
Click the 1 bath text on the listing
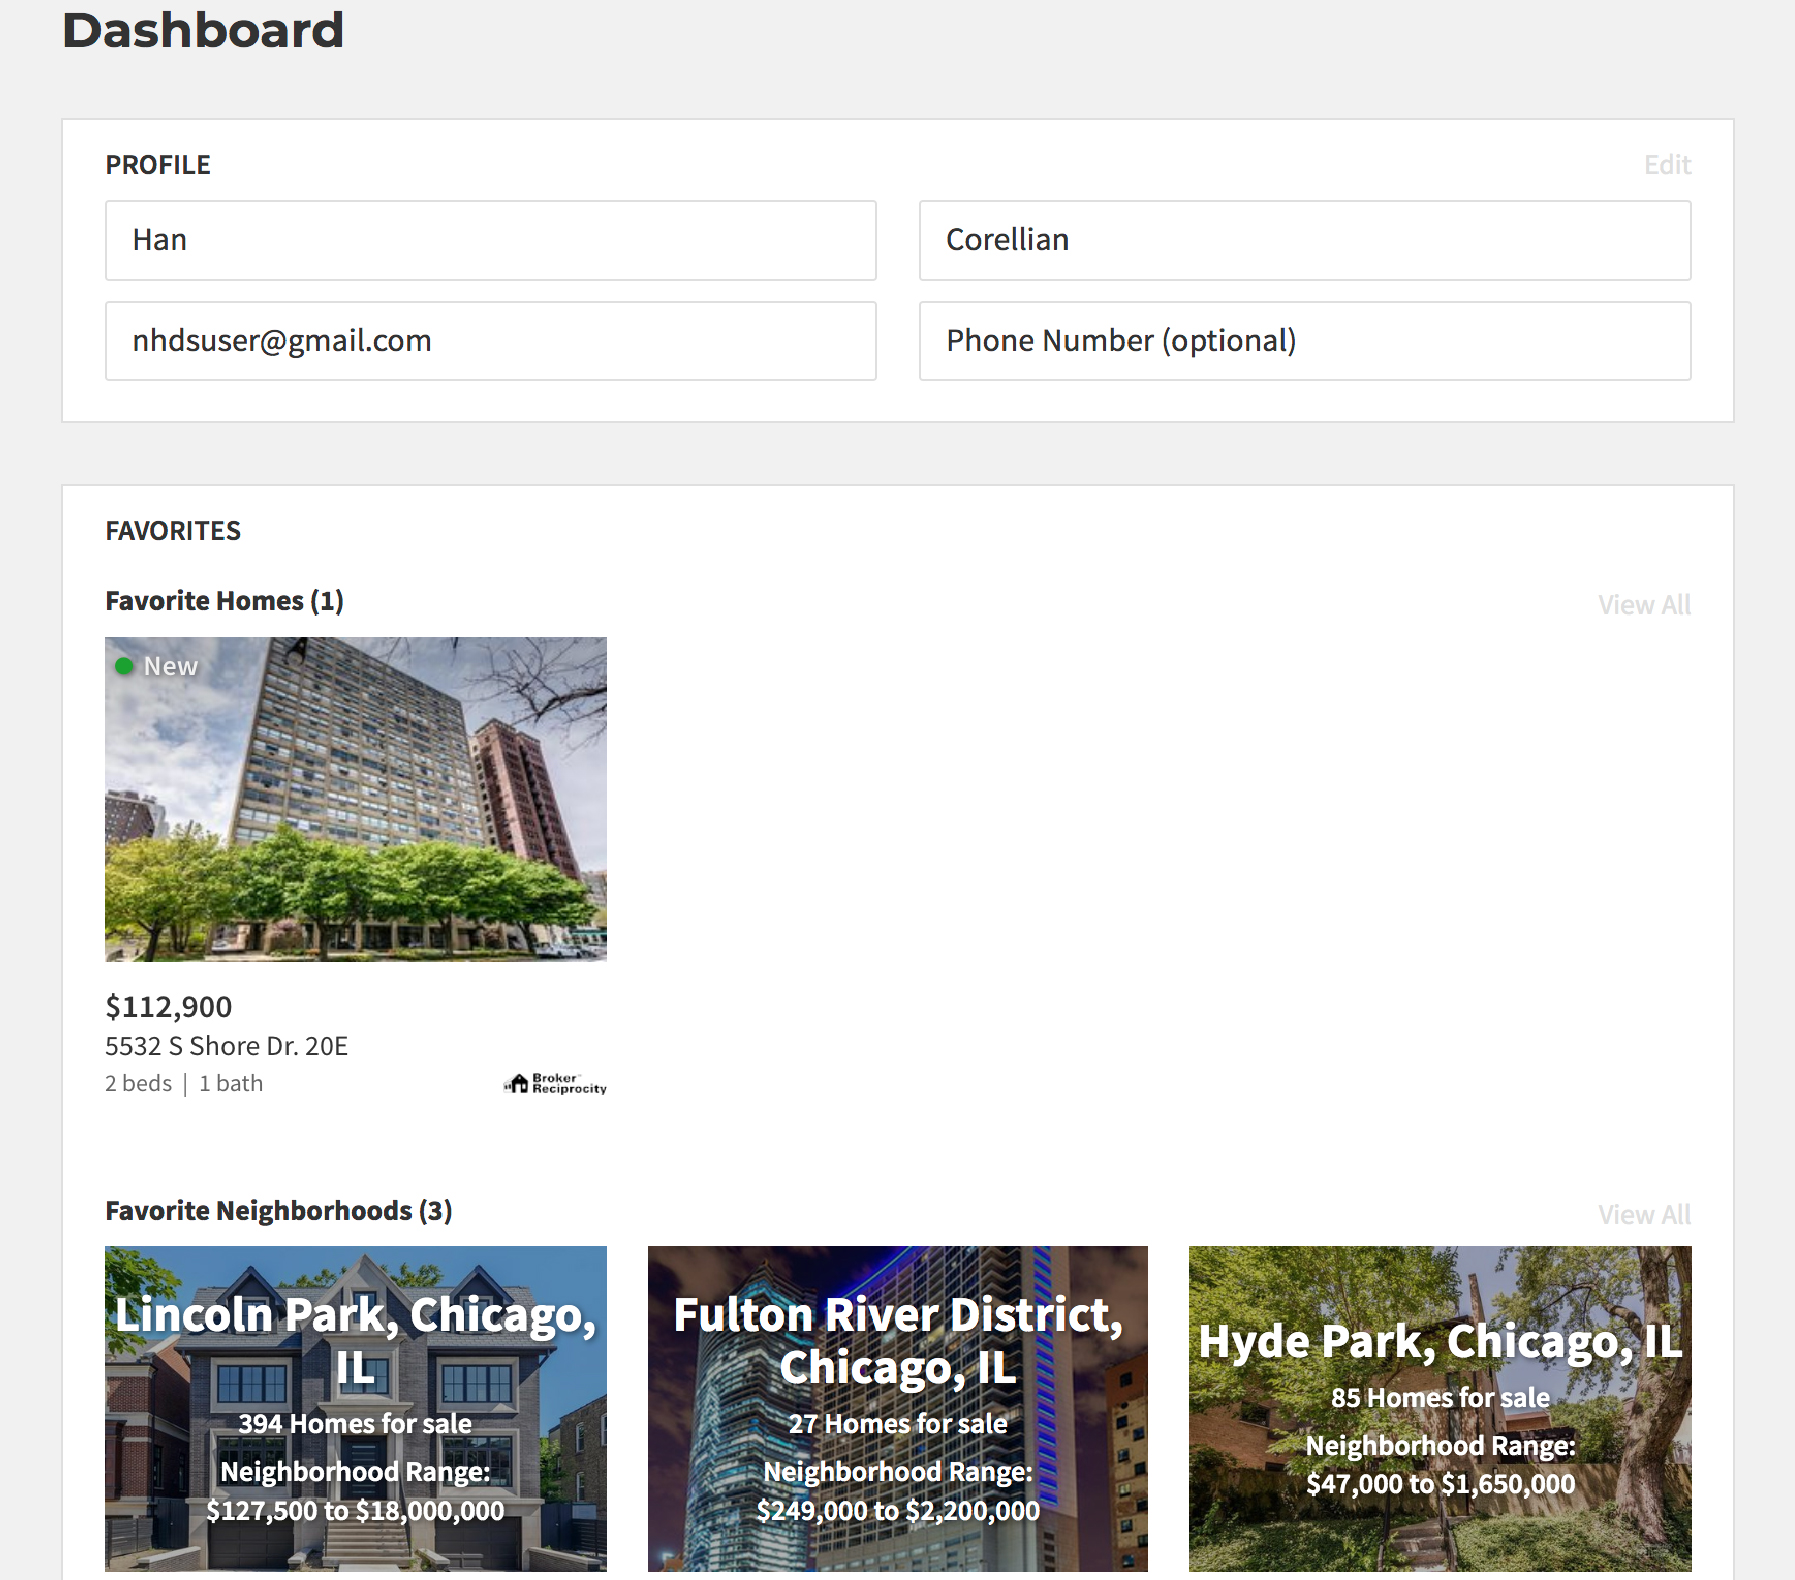(x=231, y=1084)
